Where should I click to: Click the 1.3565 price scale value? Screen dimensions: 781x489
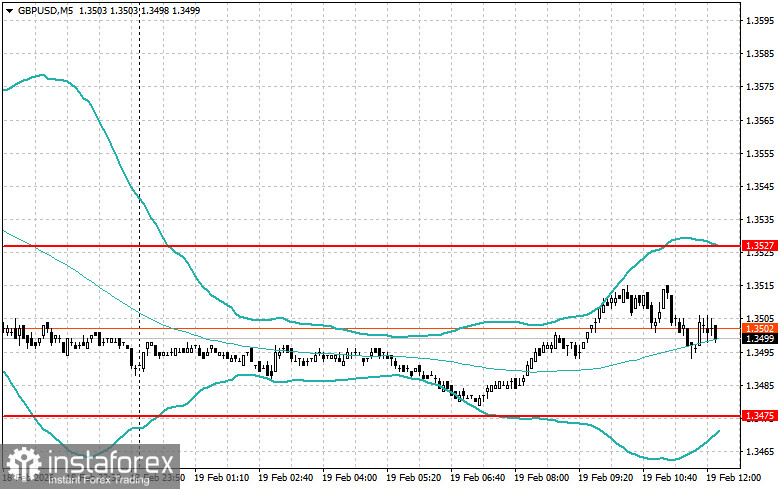[x=760, y=121]
